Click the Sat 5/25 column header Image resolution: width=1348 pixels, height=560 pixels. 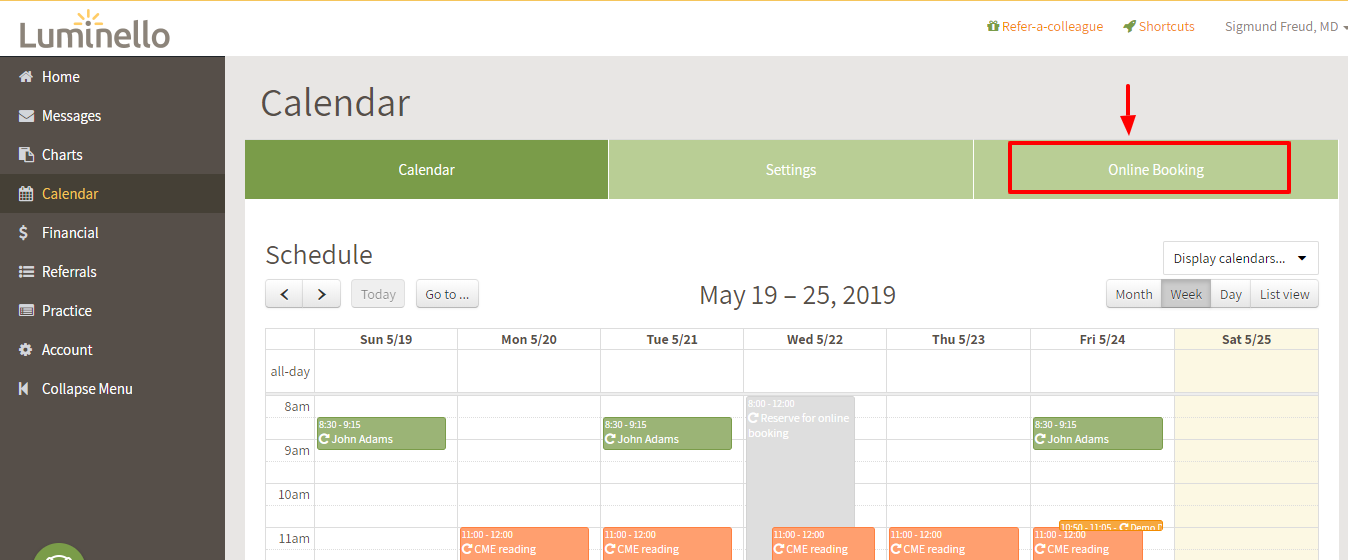click(x=1246, y=339)
